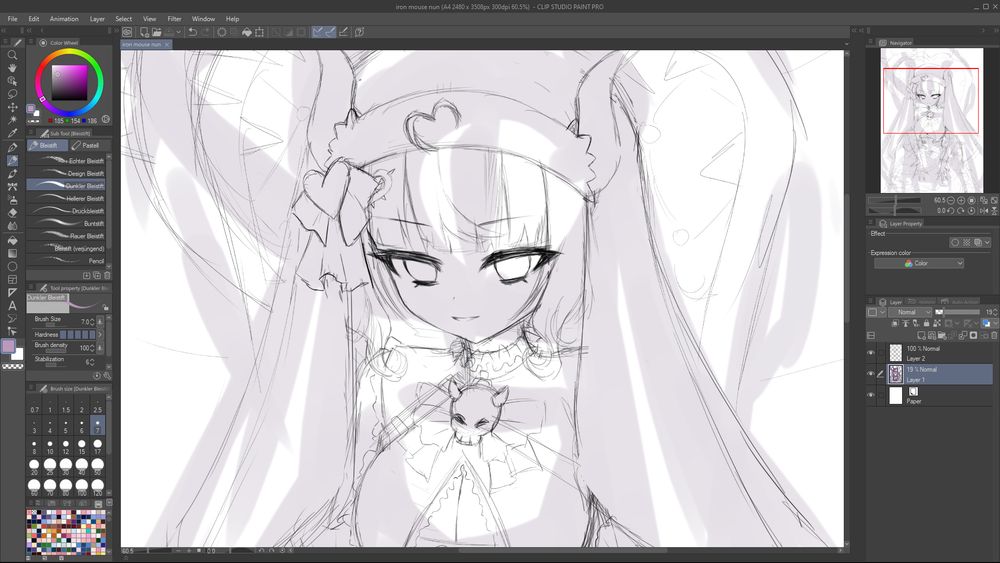The width and height of the screenshot is (1000, 563).
Task: Open the Animation menu
Action: coord(64,19)
